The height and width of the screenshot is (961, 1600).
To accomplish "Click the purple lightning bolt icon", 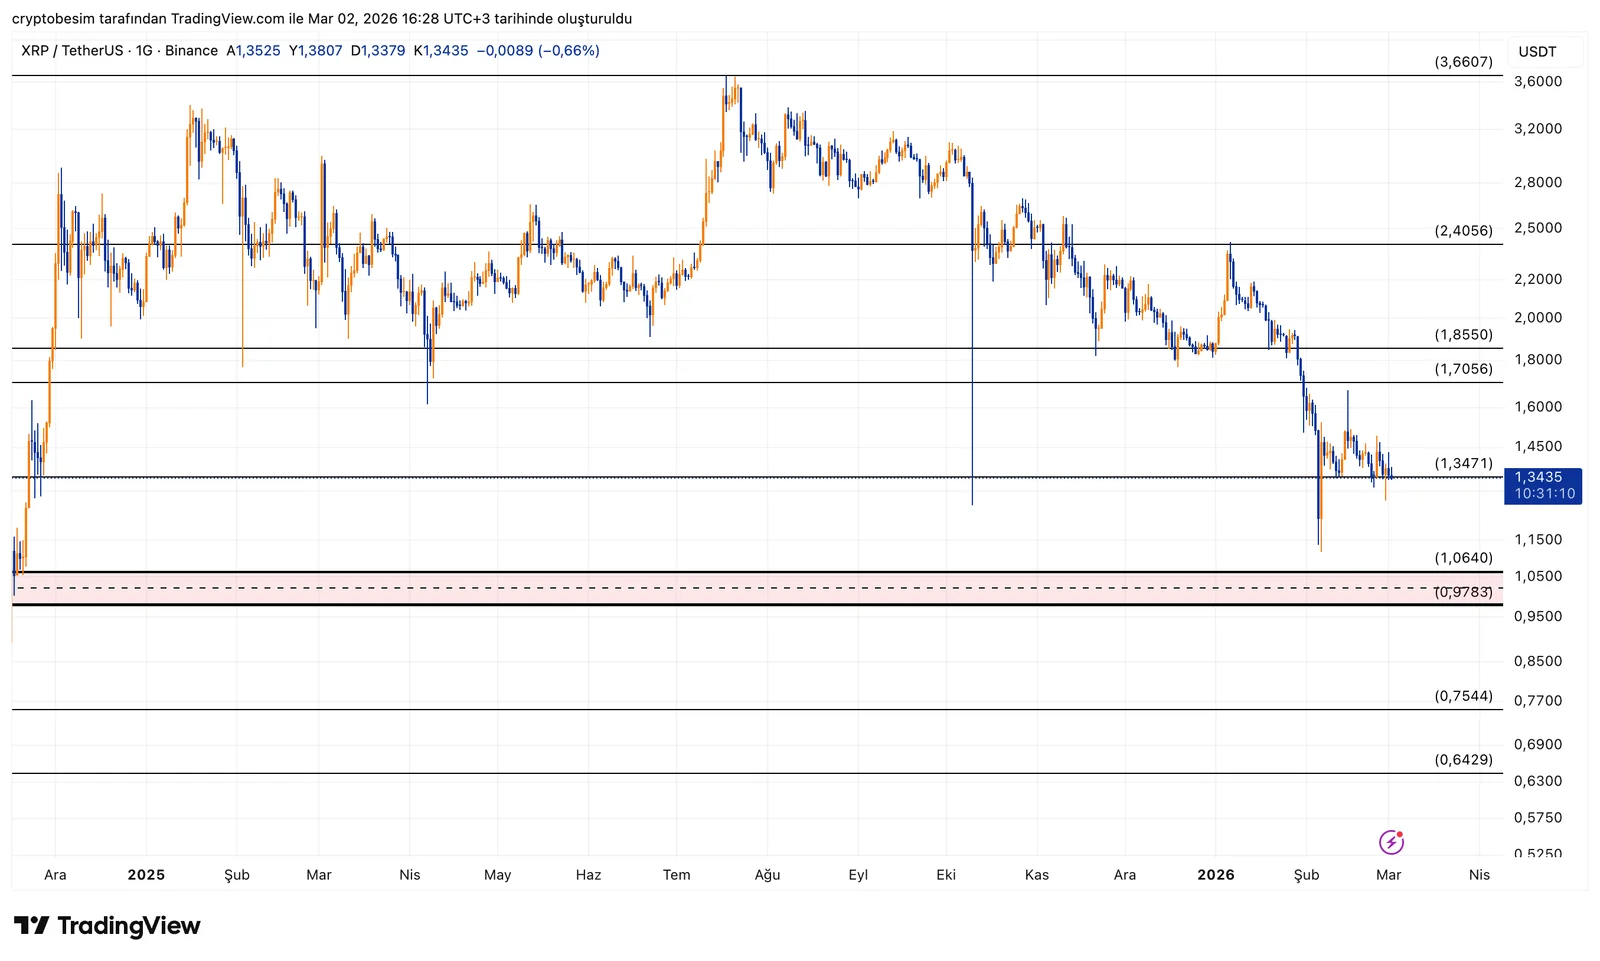I will [x=1391, y=842].
